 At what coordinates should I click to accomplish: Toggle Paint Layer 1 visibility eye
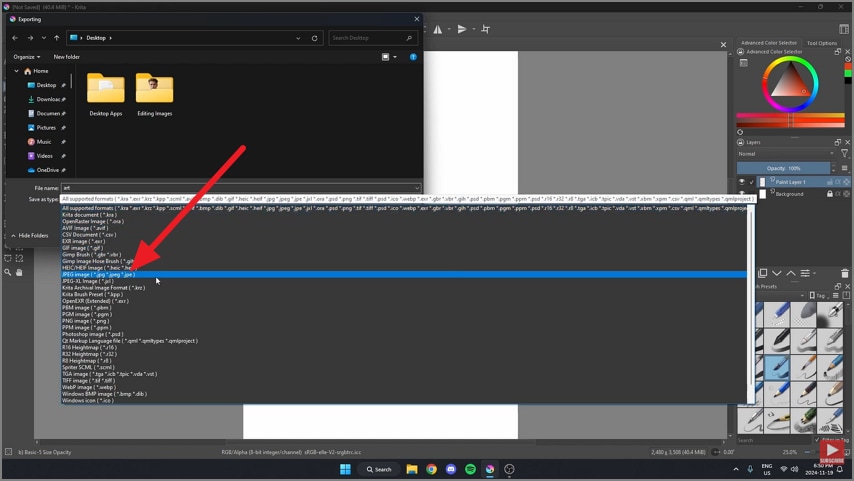coord(741,182)
